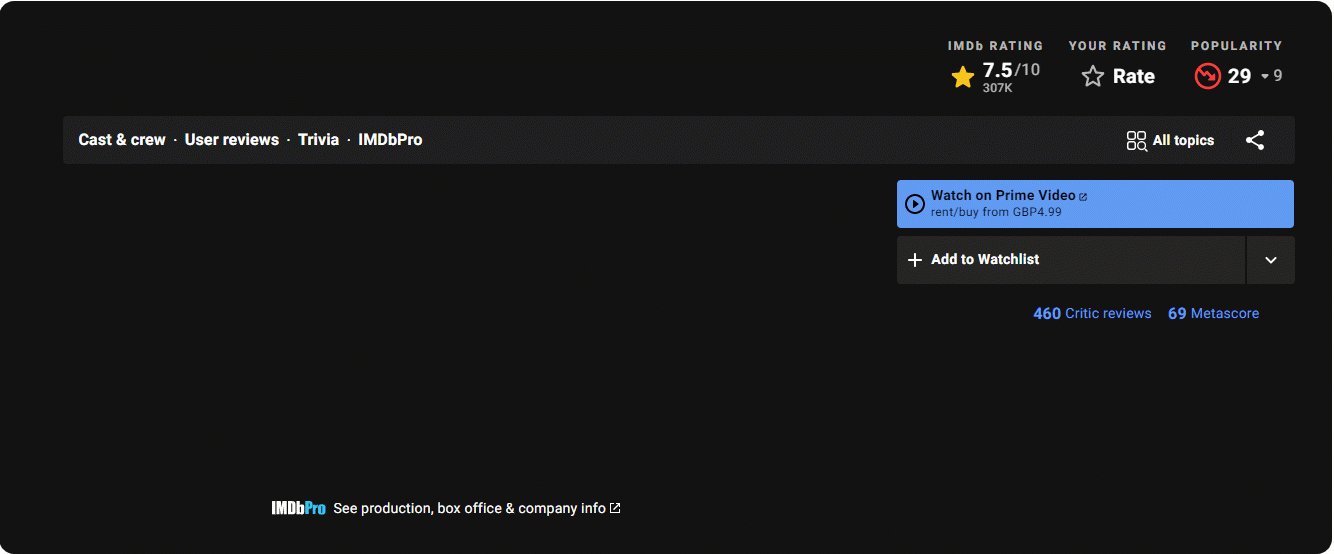
Task: Go to the Trivia section
Action: [x=318, y=140]
